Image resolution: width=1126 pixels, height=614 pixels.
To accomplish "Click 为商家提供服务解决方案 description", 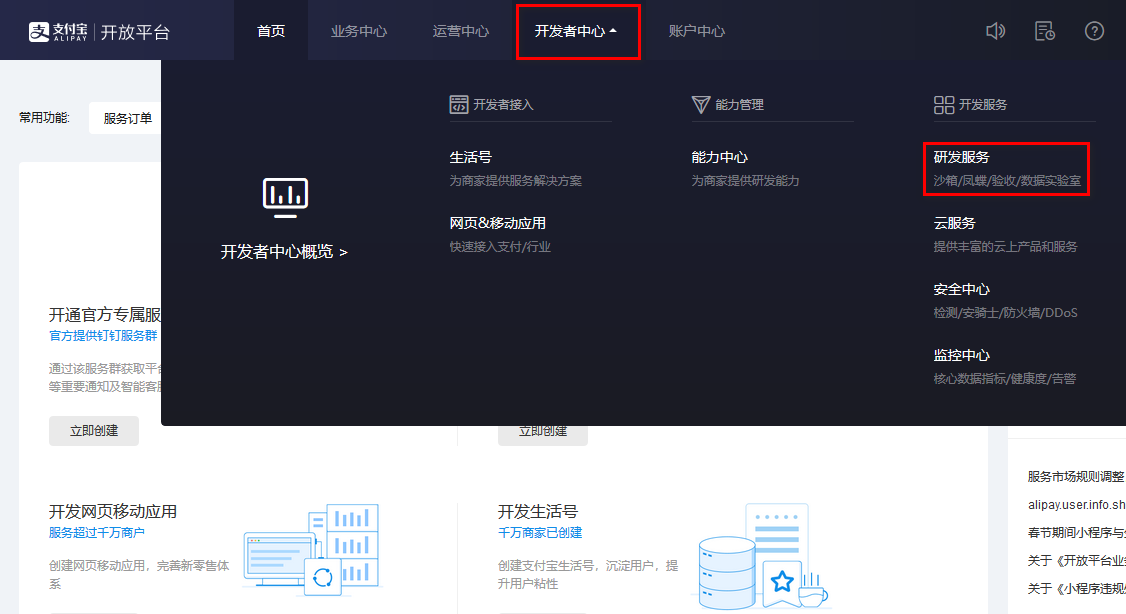I will tap(516, 181).
